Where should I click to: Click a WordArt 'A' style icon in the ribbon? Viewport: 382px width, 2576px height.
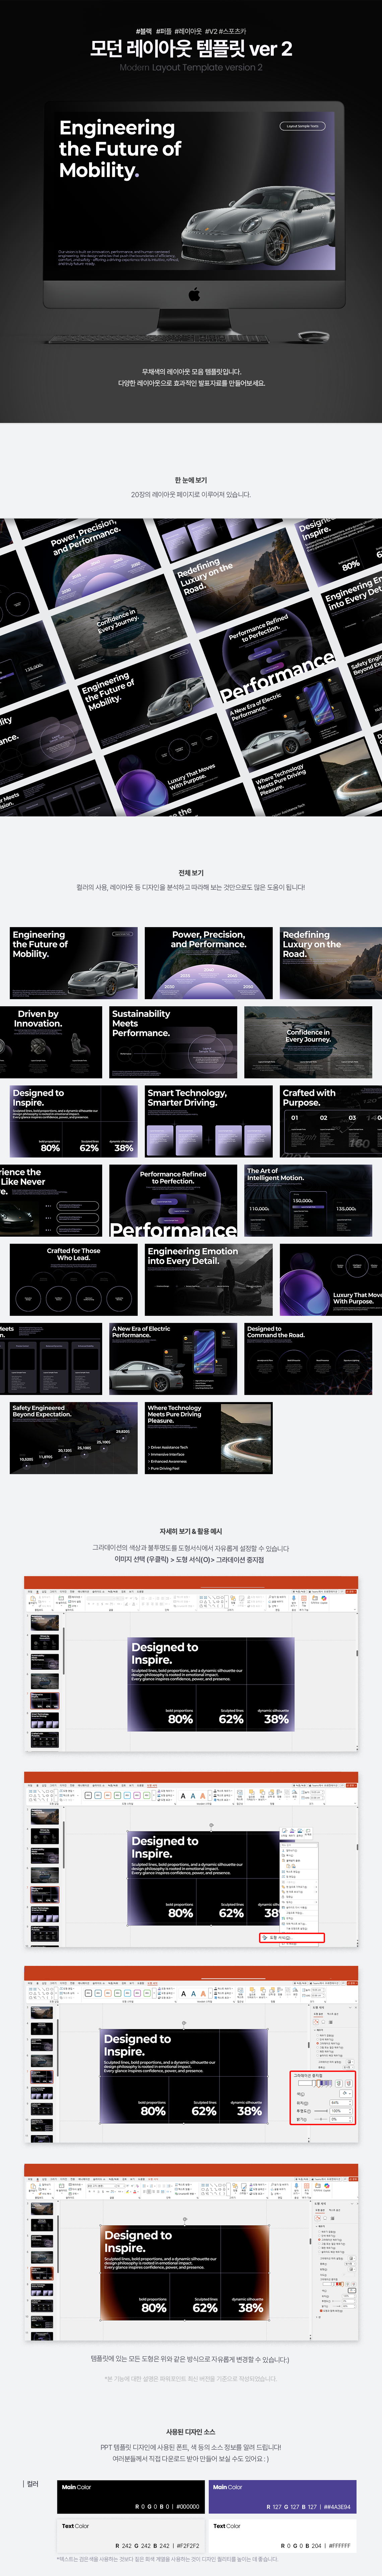click(183, 1796)
